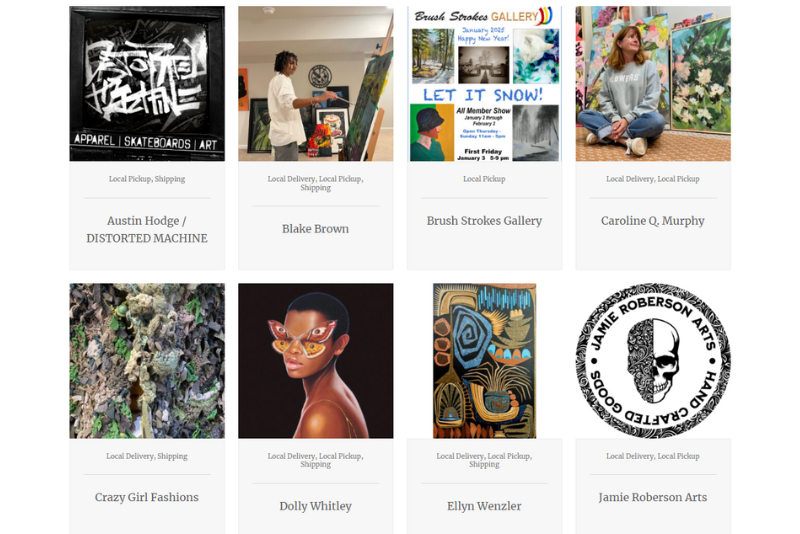The image size is (800, 534).
Task: Open the Ellyn Wenzler title link
Action: coord(484,506)
